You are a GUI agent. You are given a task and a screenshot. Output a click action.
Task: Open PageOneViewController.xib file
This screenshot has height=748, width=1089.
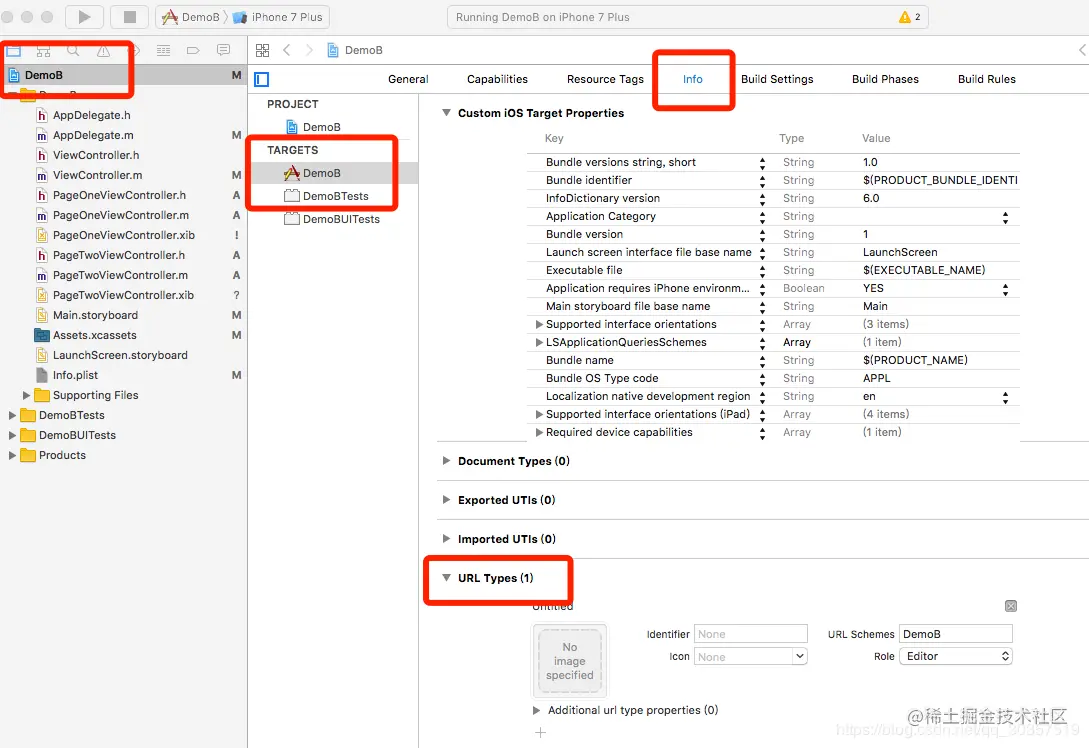[x=124, y=235]
